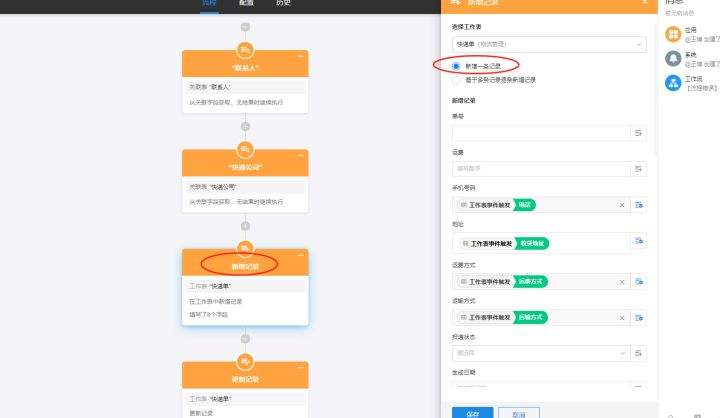Screen dimensions: 720x418
Task: Click the round icon on the 联系人 node
Action: (245, 50)
